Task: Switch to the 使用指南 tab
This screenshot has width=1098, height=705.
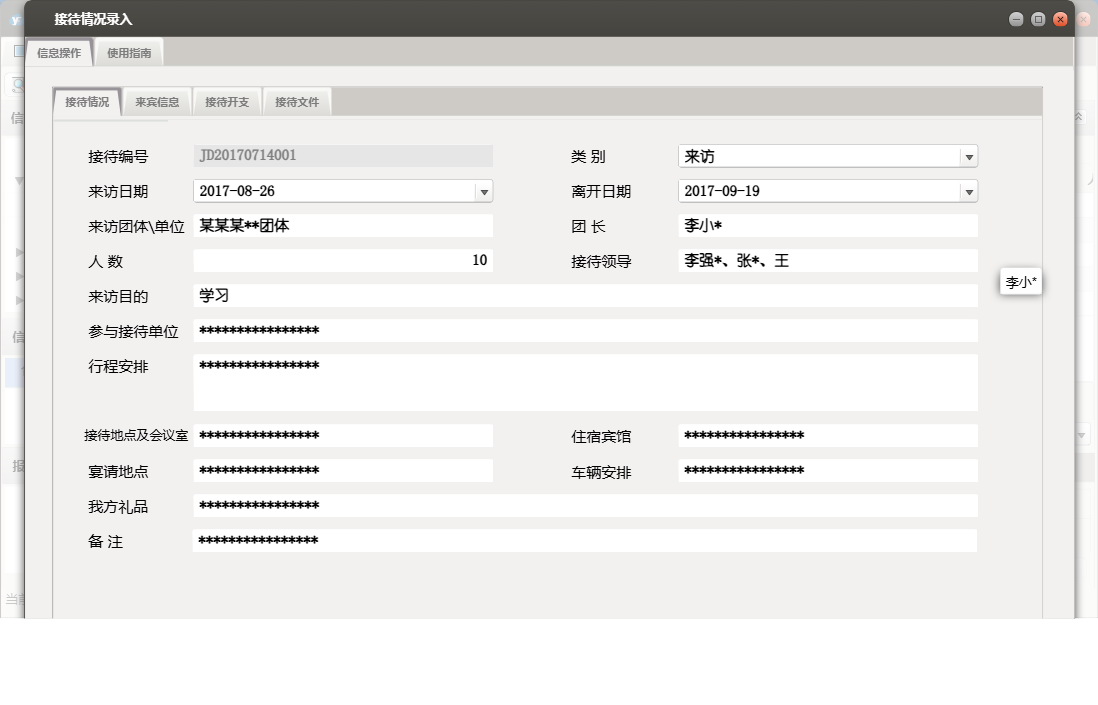Action: tap(127, 52)
